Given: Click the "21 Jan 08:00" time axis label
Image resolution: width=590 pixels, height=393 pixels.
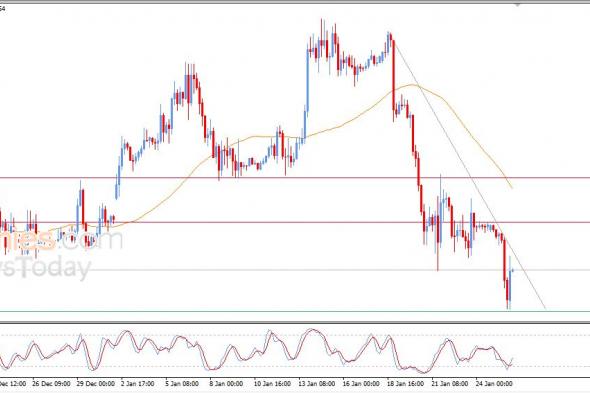Looking at the screenshot, I should [x=450, y=384].
